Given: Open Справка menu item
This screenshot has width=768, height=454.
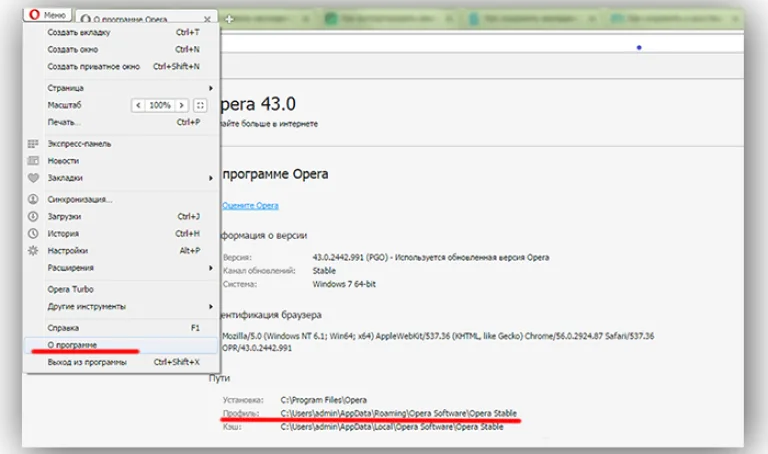Looking at the screenshot, I should (122, 328).
